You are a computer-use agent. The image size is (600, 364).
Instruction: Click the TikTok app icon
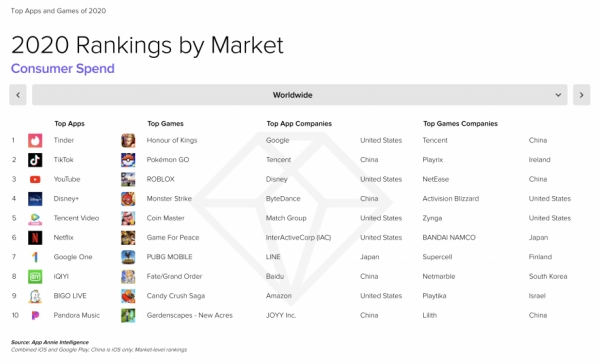[35, 160]
